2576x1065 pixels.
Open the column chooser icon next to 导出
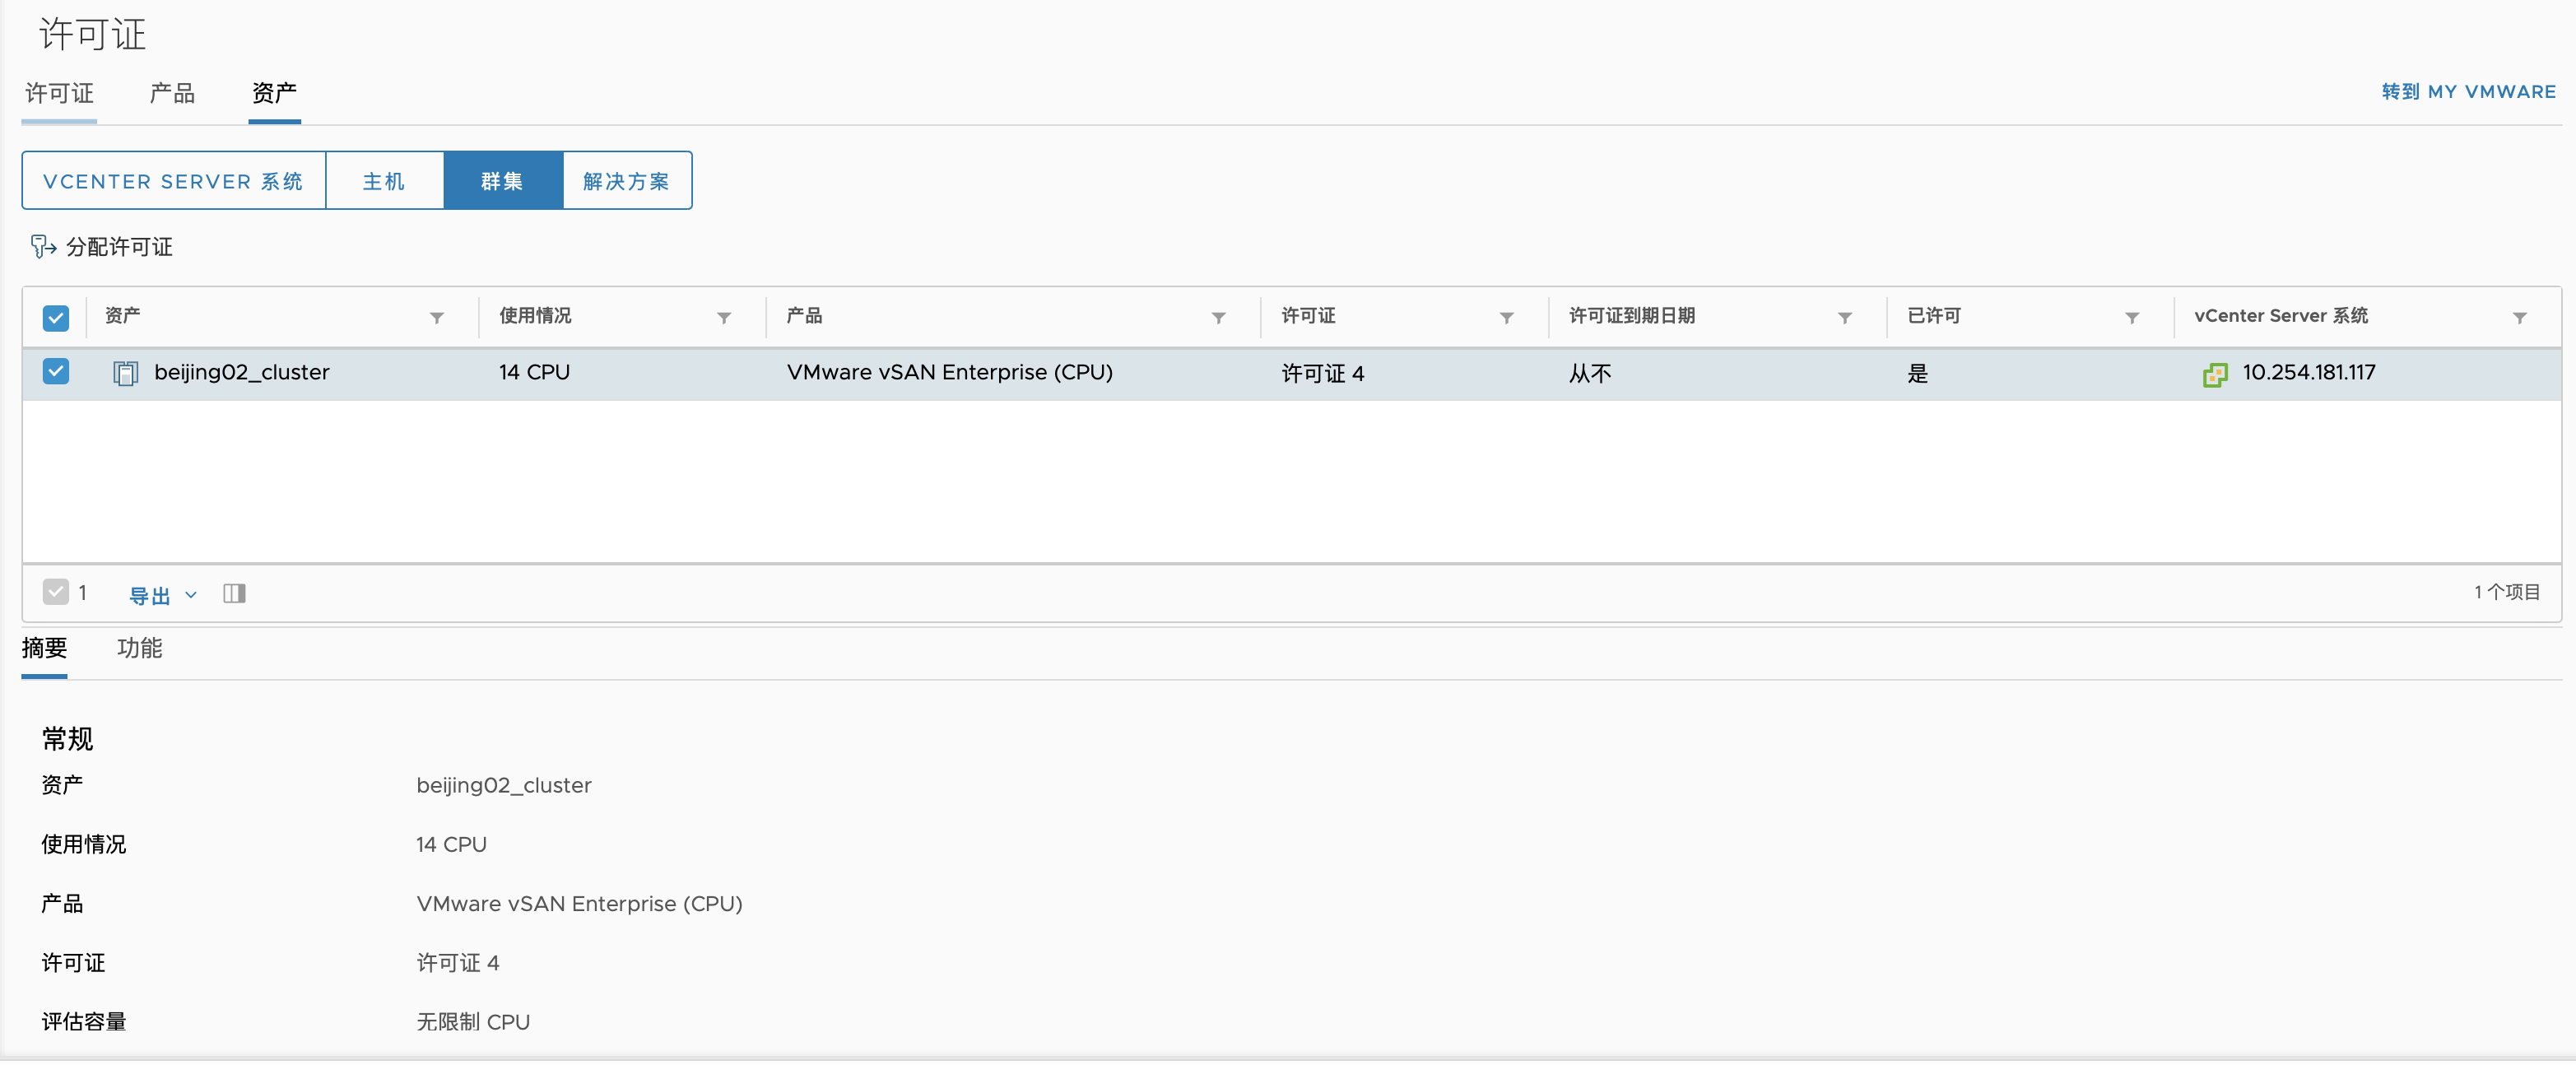pyautogui.click(x=235, y=594)
